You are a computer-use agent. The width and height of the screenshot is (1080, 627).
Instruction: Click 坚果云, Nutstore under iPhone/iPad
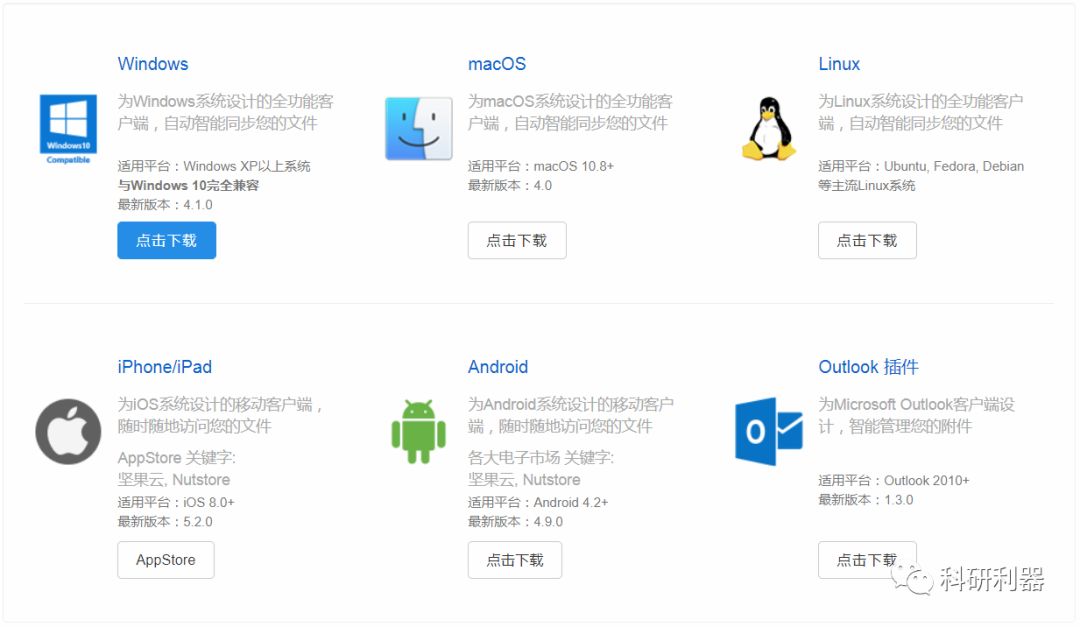[174, 480]
